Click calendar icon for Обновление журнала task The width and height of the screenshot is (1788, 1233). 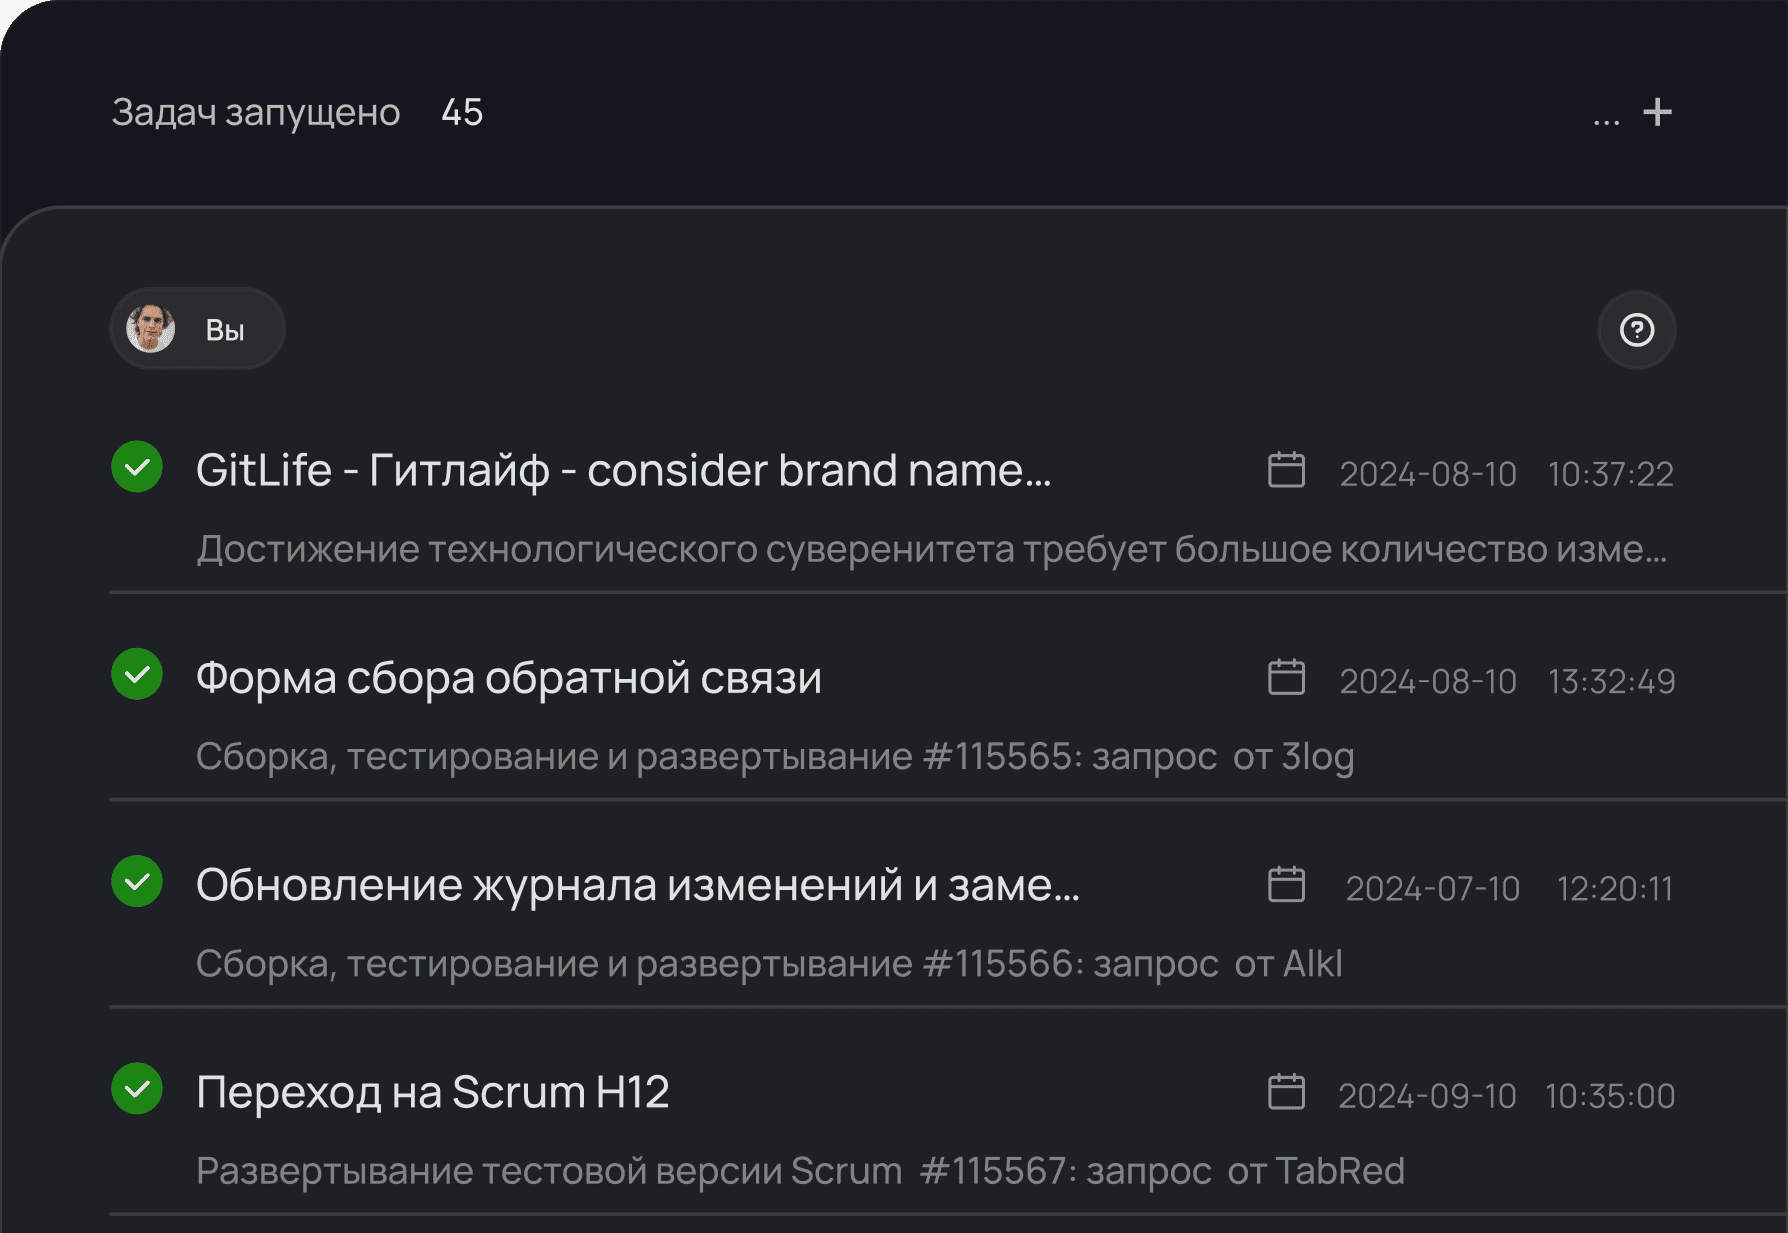(x=1286, y=885)
